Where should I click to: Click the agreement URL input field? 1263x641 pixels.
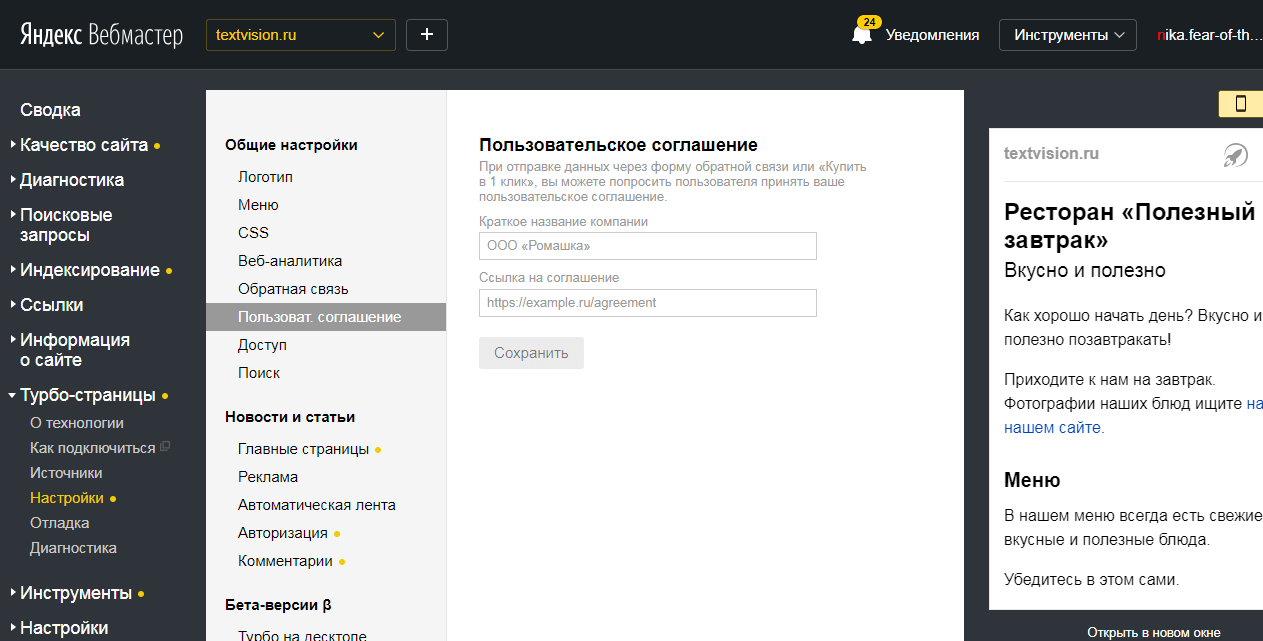[x=647, y=303]
